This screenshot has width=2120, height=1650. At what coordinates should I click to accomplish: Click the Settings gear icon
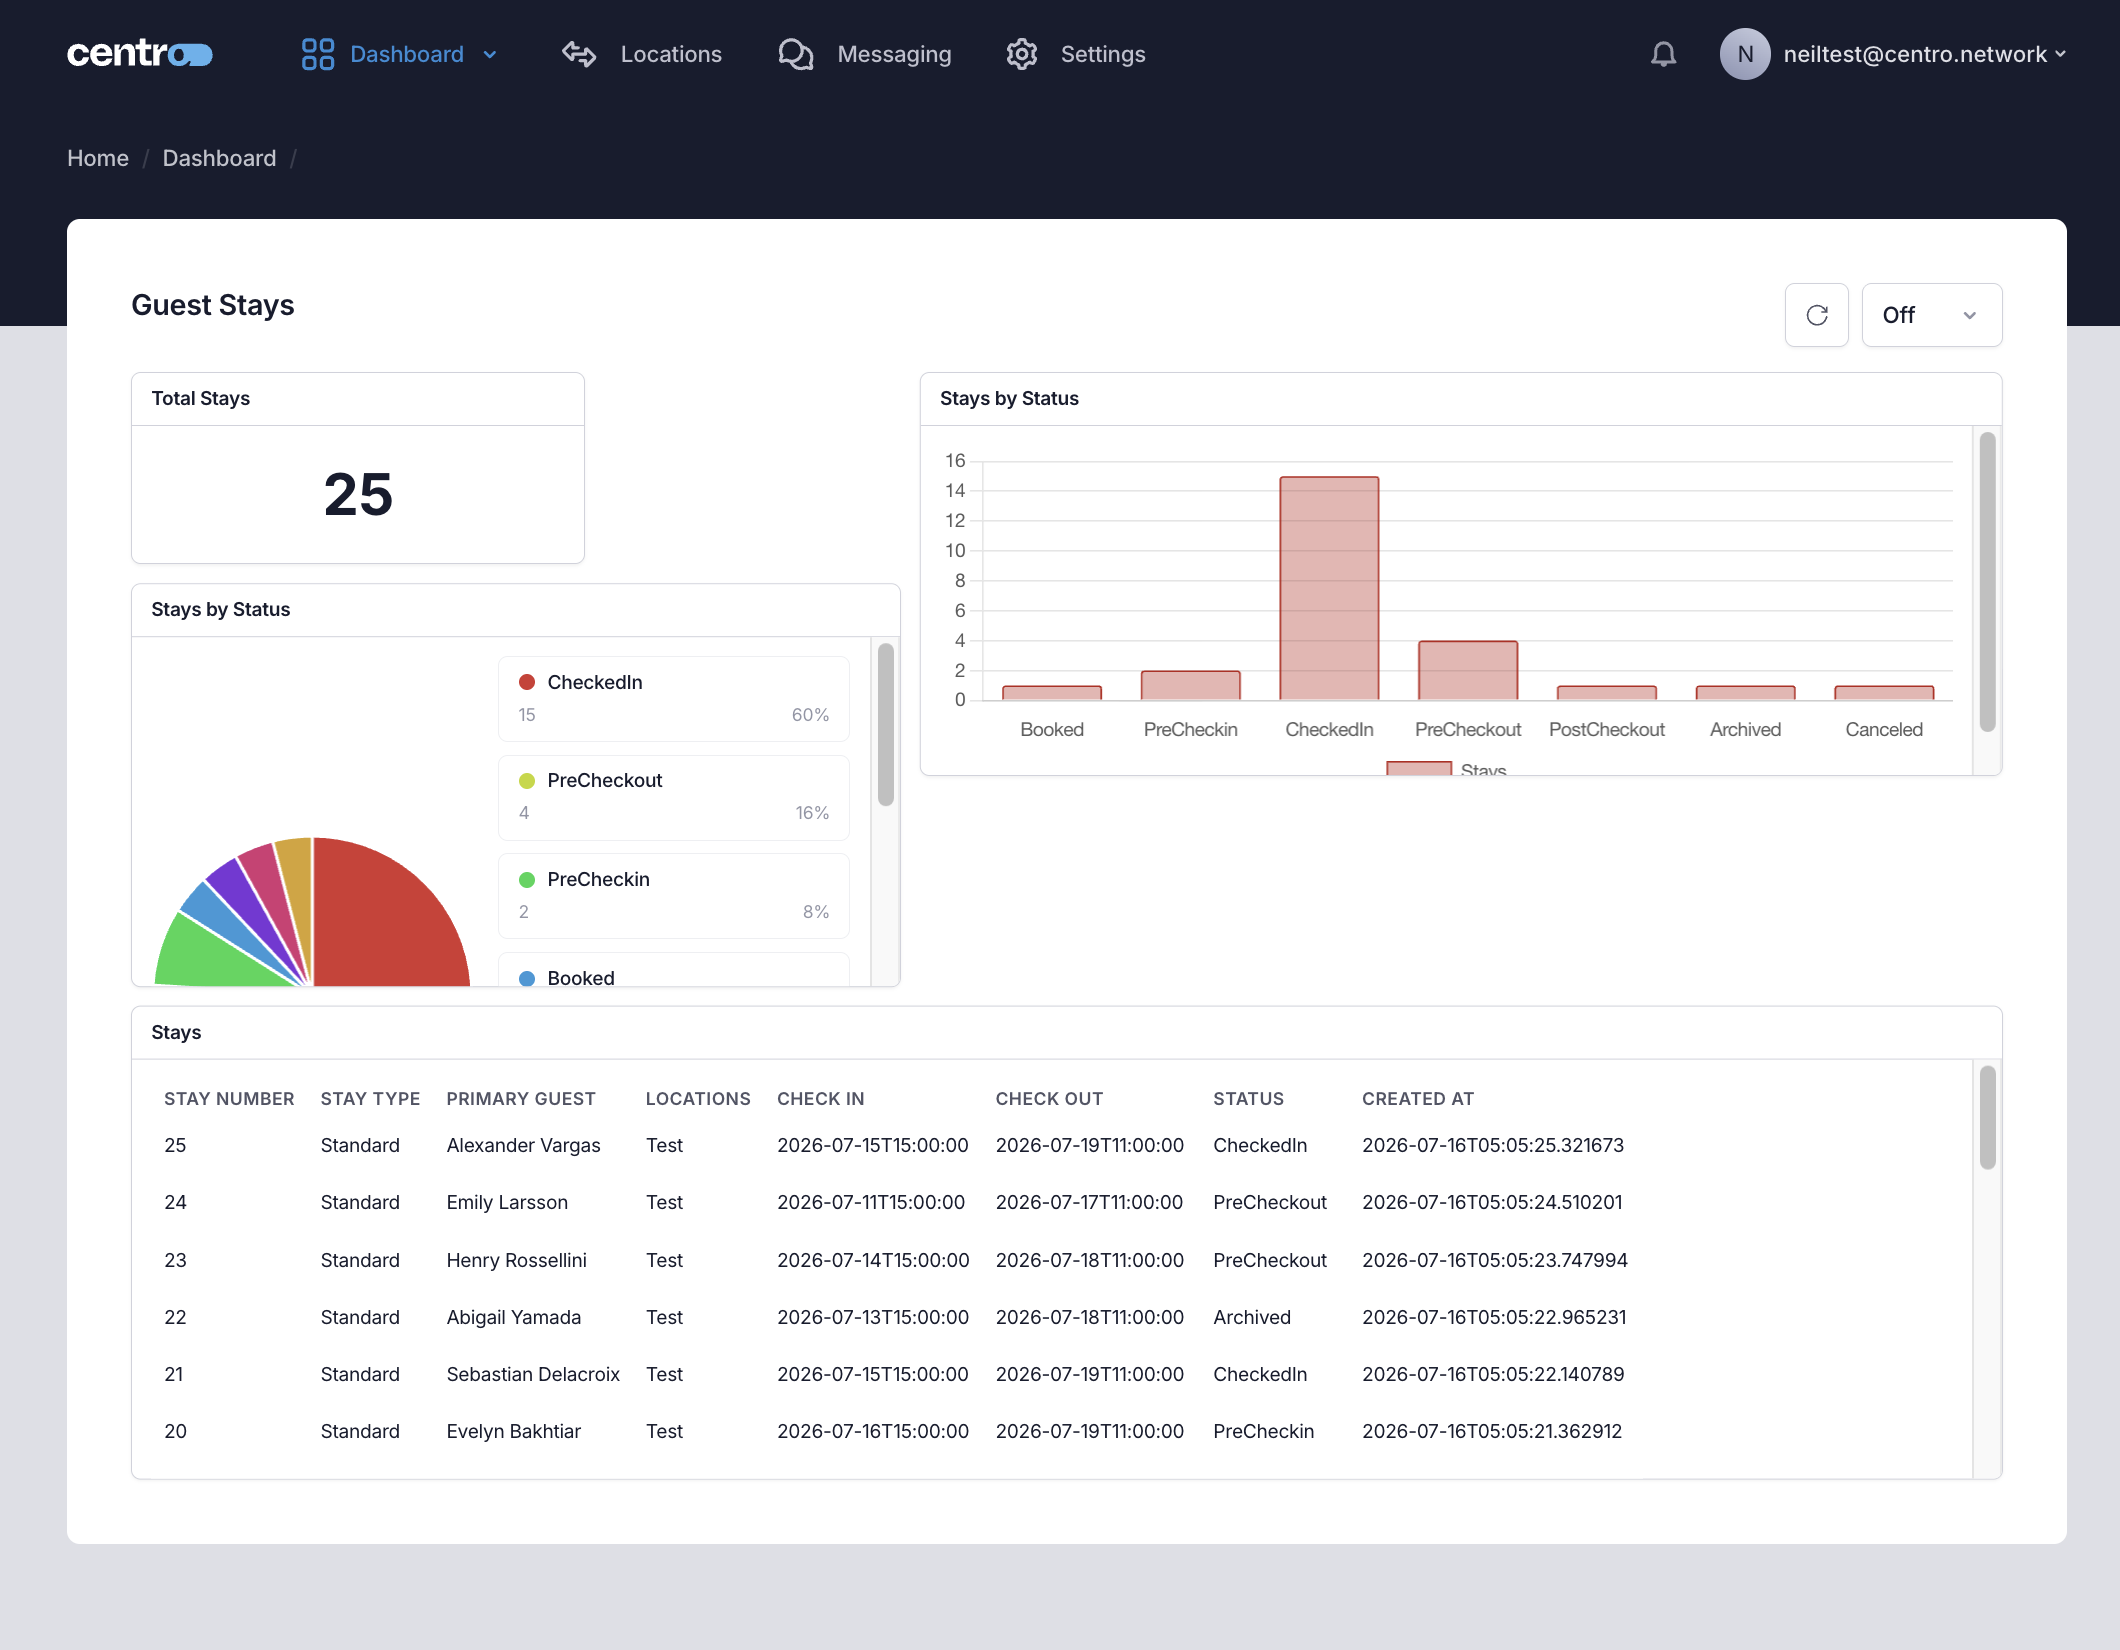[1022, 54]
